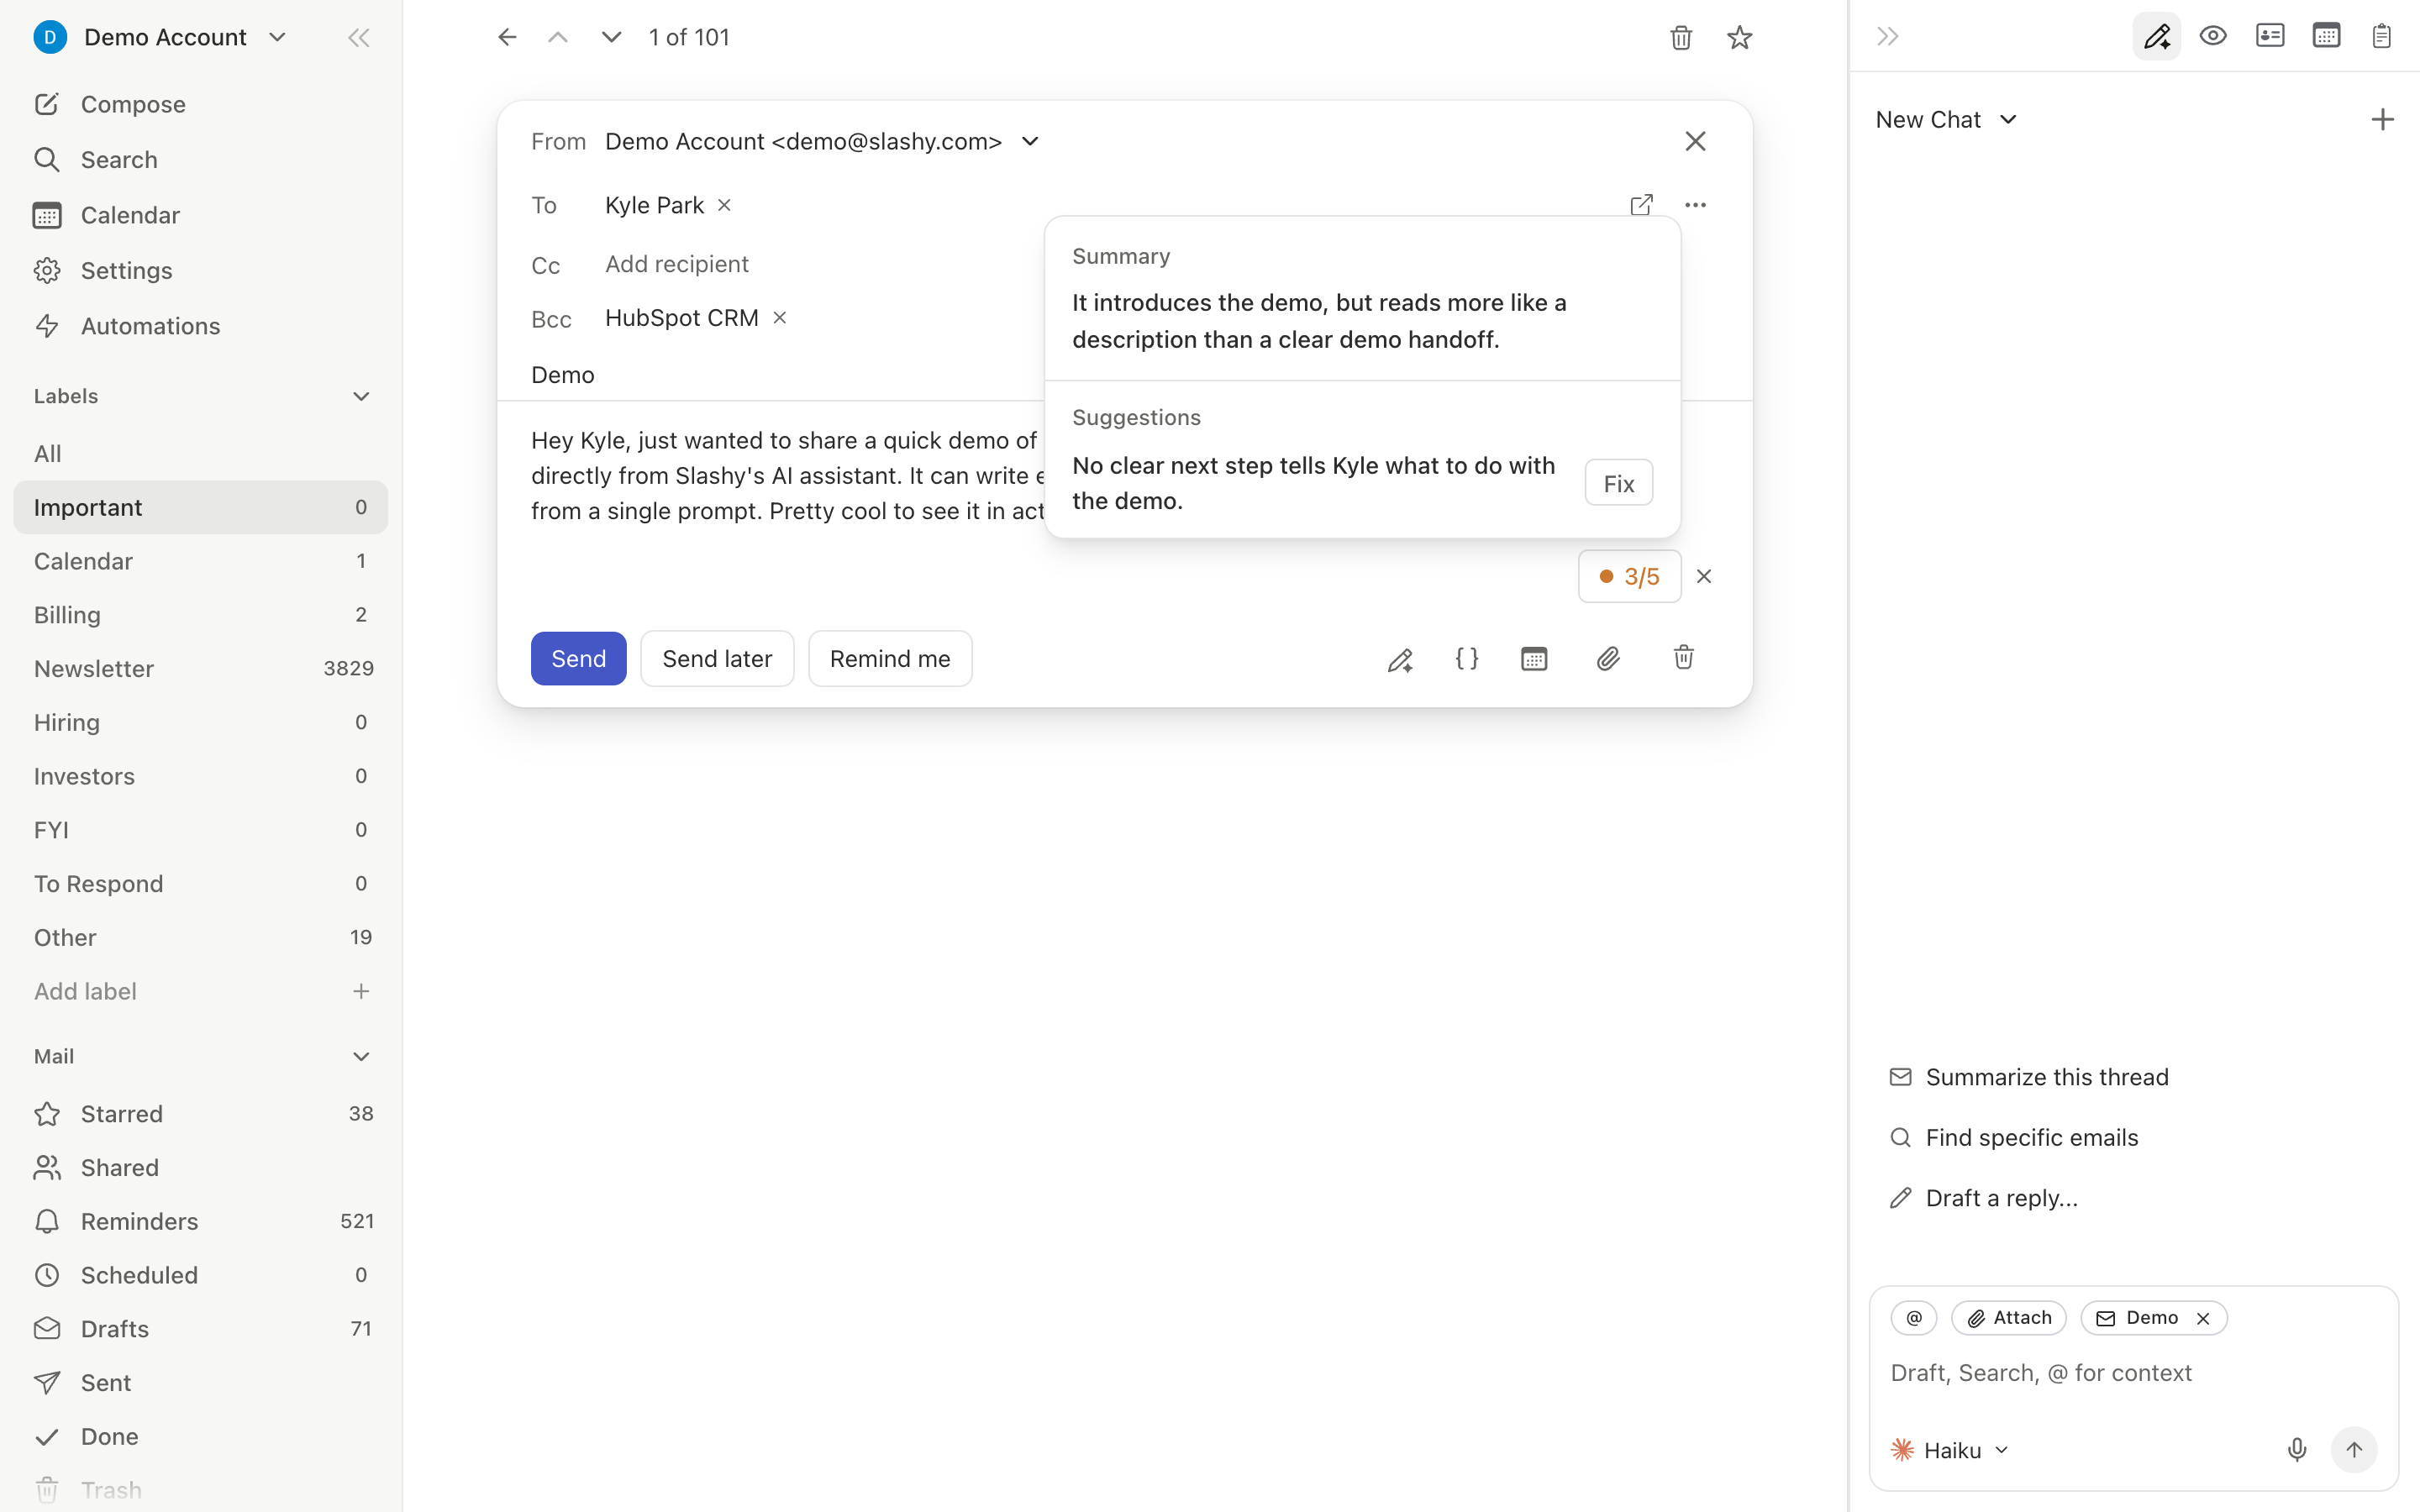
Task: Collapse the left sidebar with double chevron
Action: (358, 38)
